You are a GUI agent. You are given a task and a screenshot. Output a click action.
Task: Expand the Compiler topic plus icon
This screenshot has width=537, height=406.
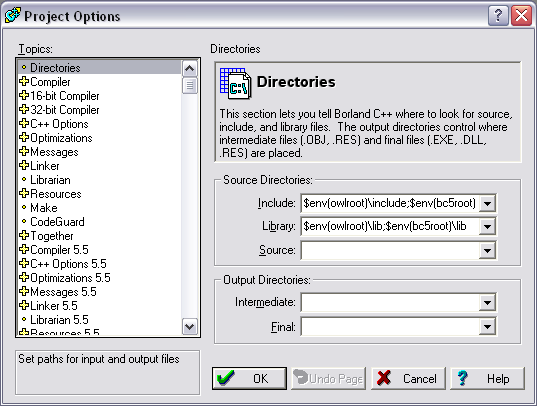tap(24, 82)
